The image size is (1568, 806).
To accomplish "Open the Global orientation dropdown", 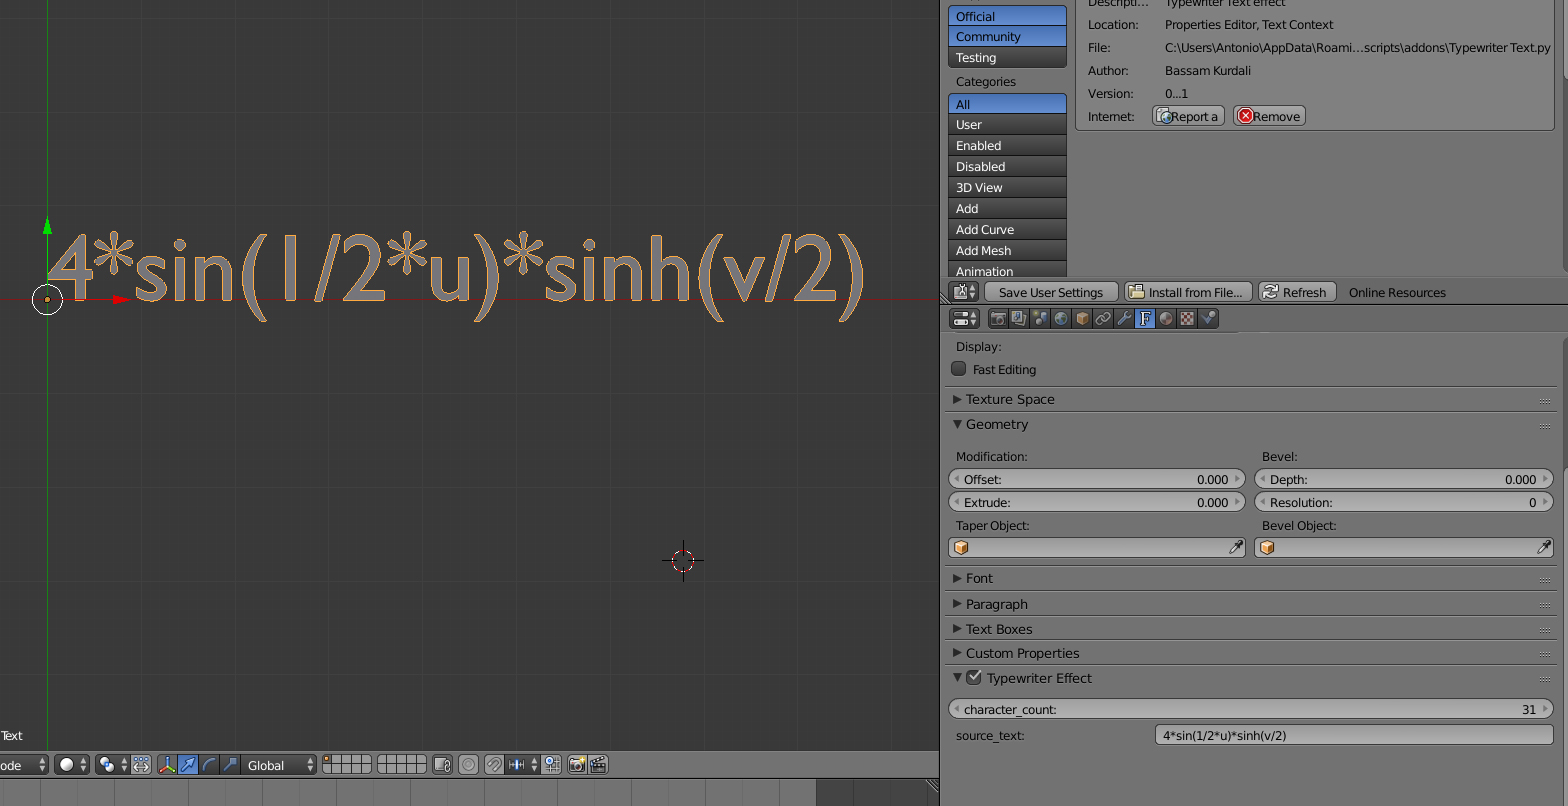I will 278,765.
